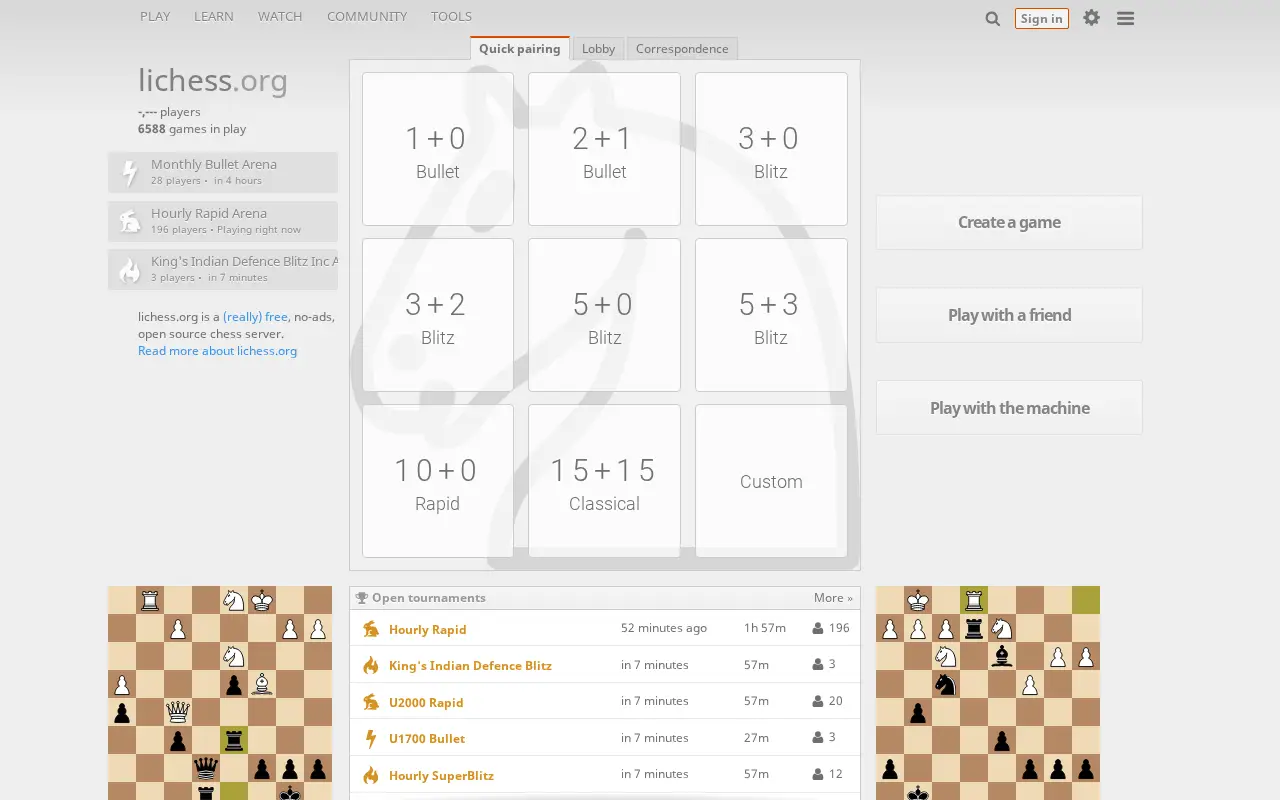The width and height of the screenshot is (1280, 800).
Task: Click the flame icon in the King's Indian Defence Blitz row
Action: [x=371, y=665]
